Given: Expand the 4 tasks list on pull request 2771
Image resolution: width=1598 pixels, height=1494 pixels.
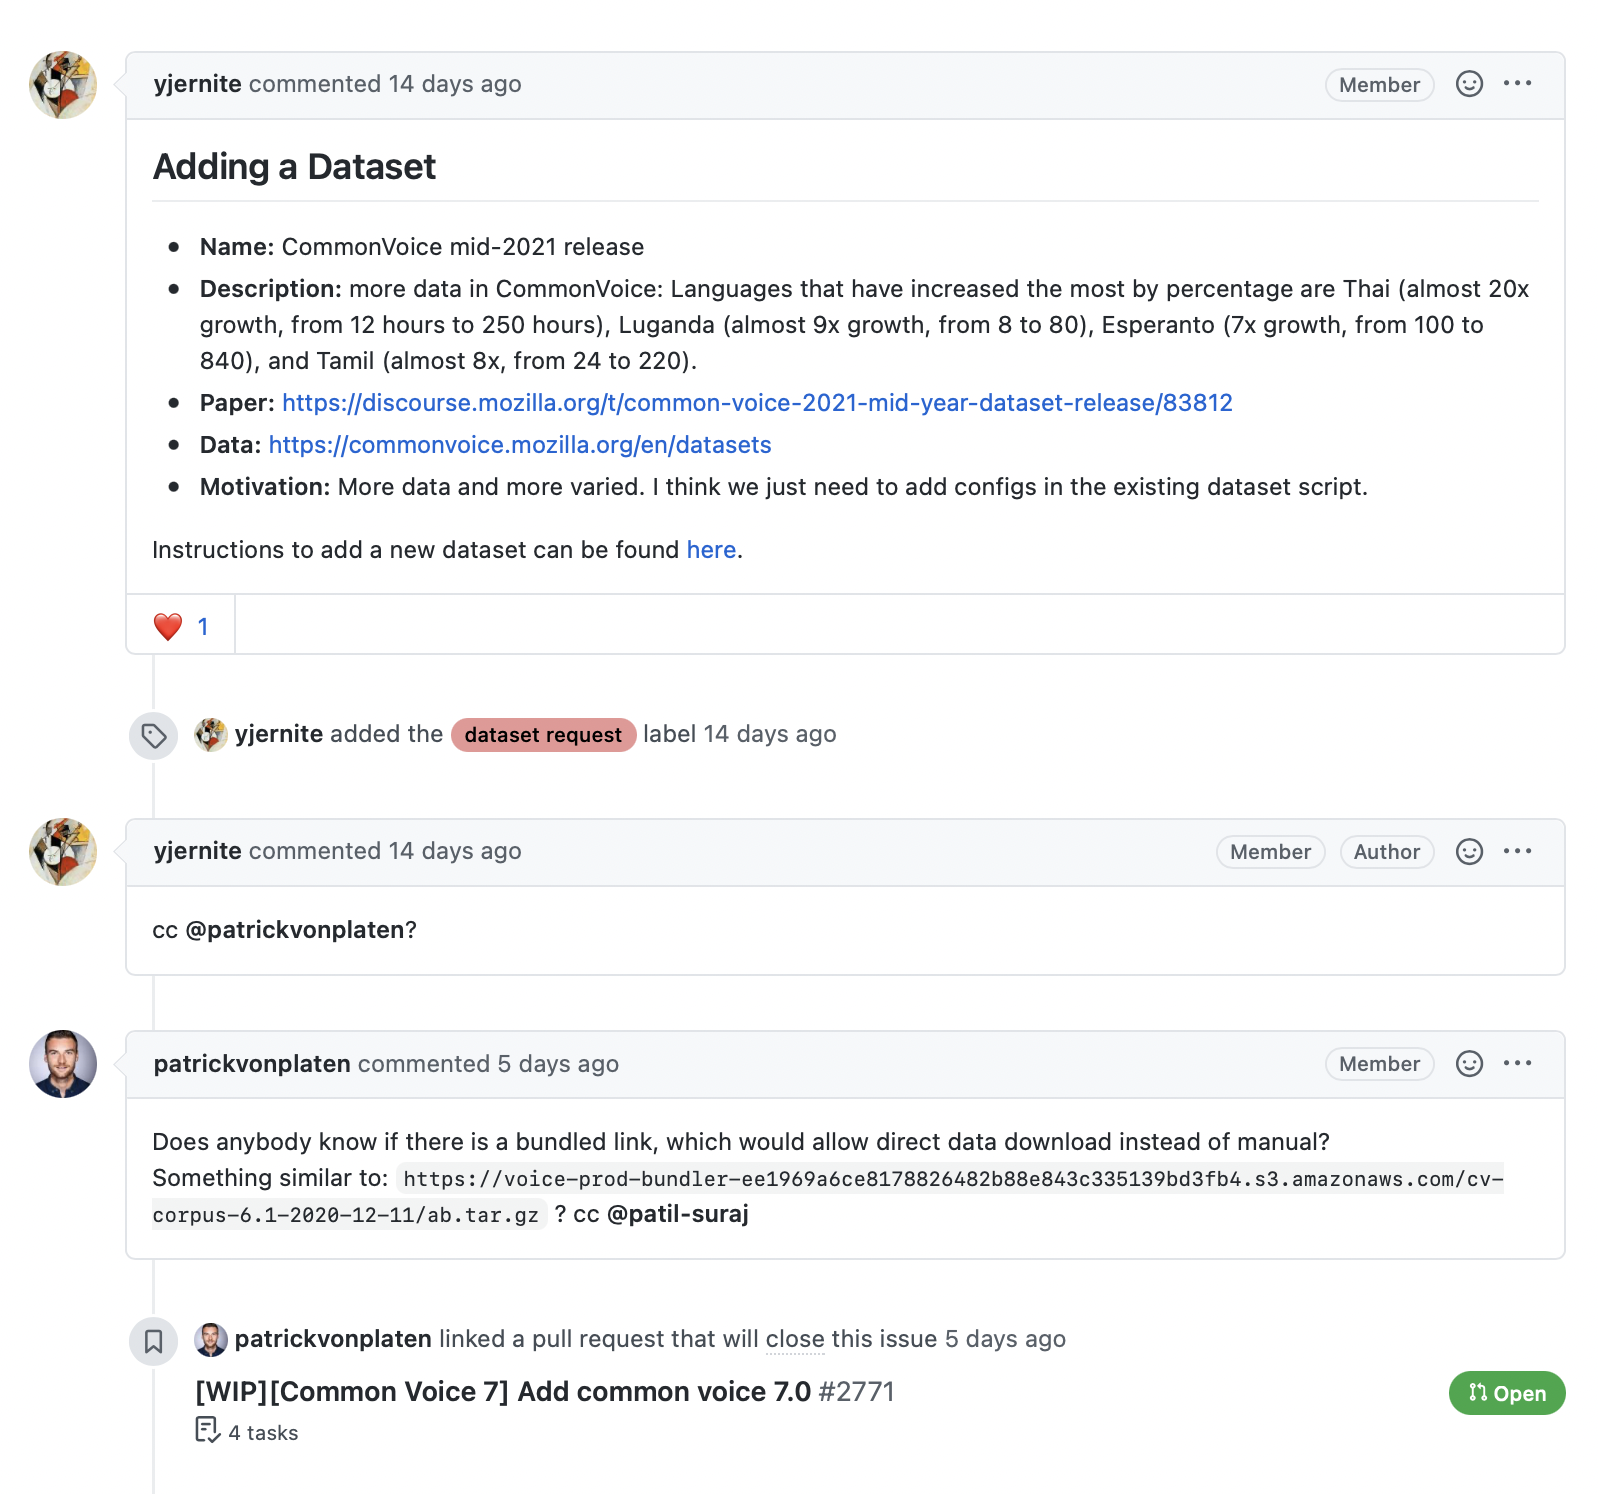Looking at the screenshot, I should point(262,1431).
